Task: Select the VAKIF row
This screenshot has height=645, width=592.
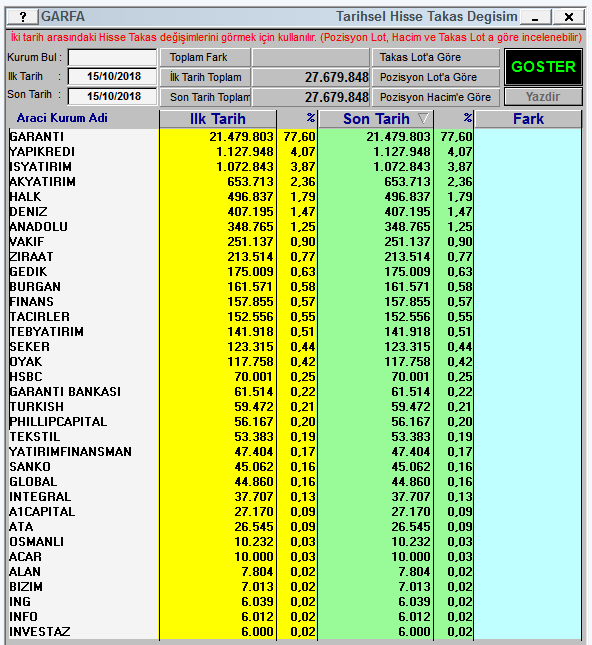Action: pyautogui.click(x=295, y=242)
